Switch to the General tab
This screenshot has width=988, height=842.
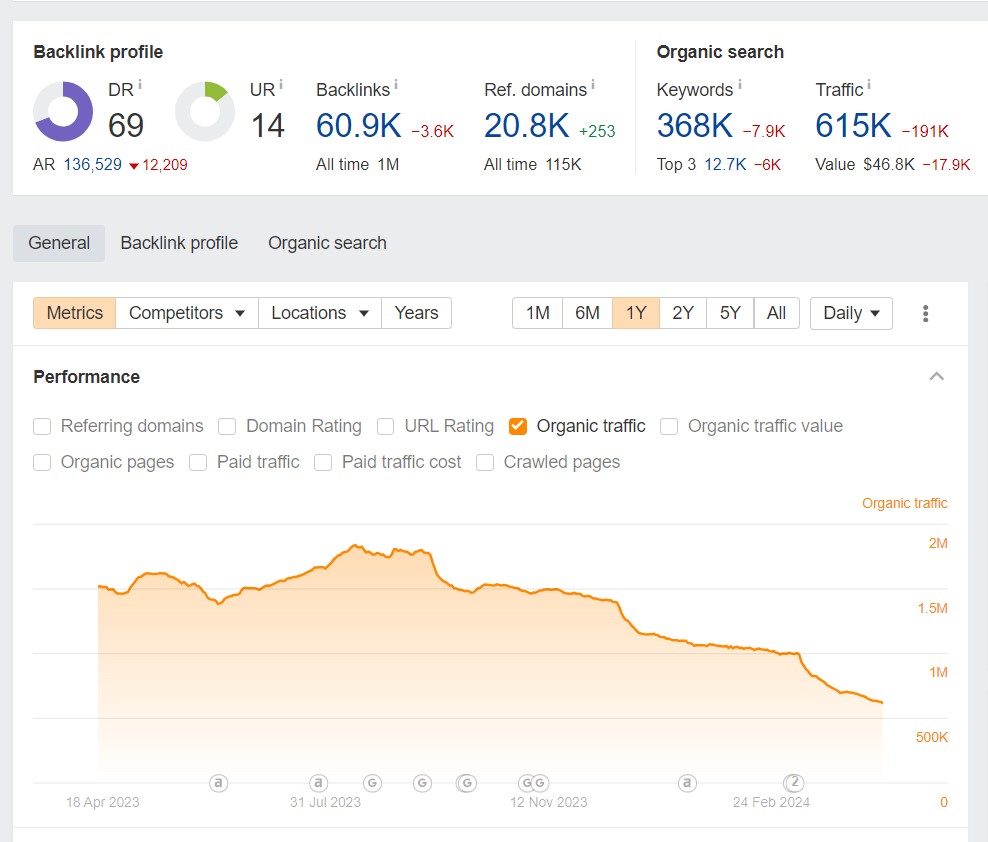coord(59,243)
